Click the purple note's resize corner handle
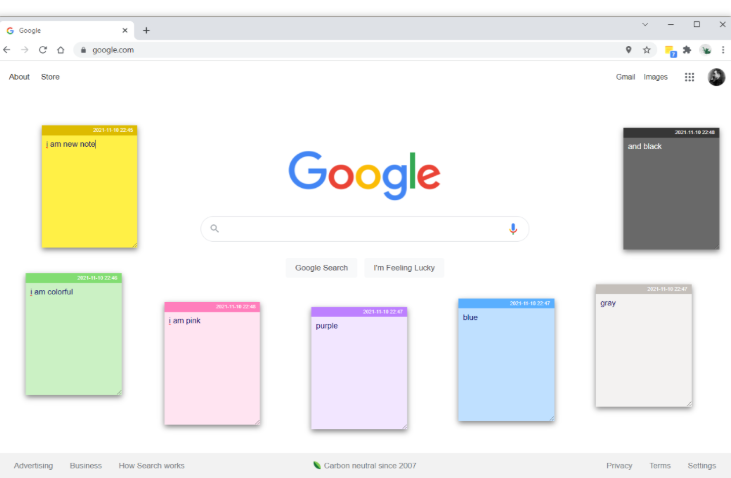This screenshot has width=731, height=478. point(405,427)
